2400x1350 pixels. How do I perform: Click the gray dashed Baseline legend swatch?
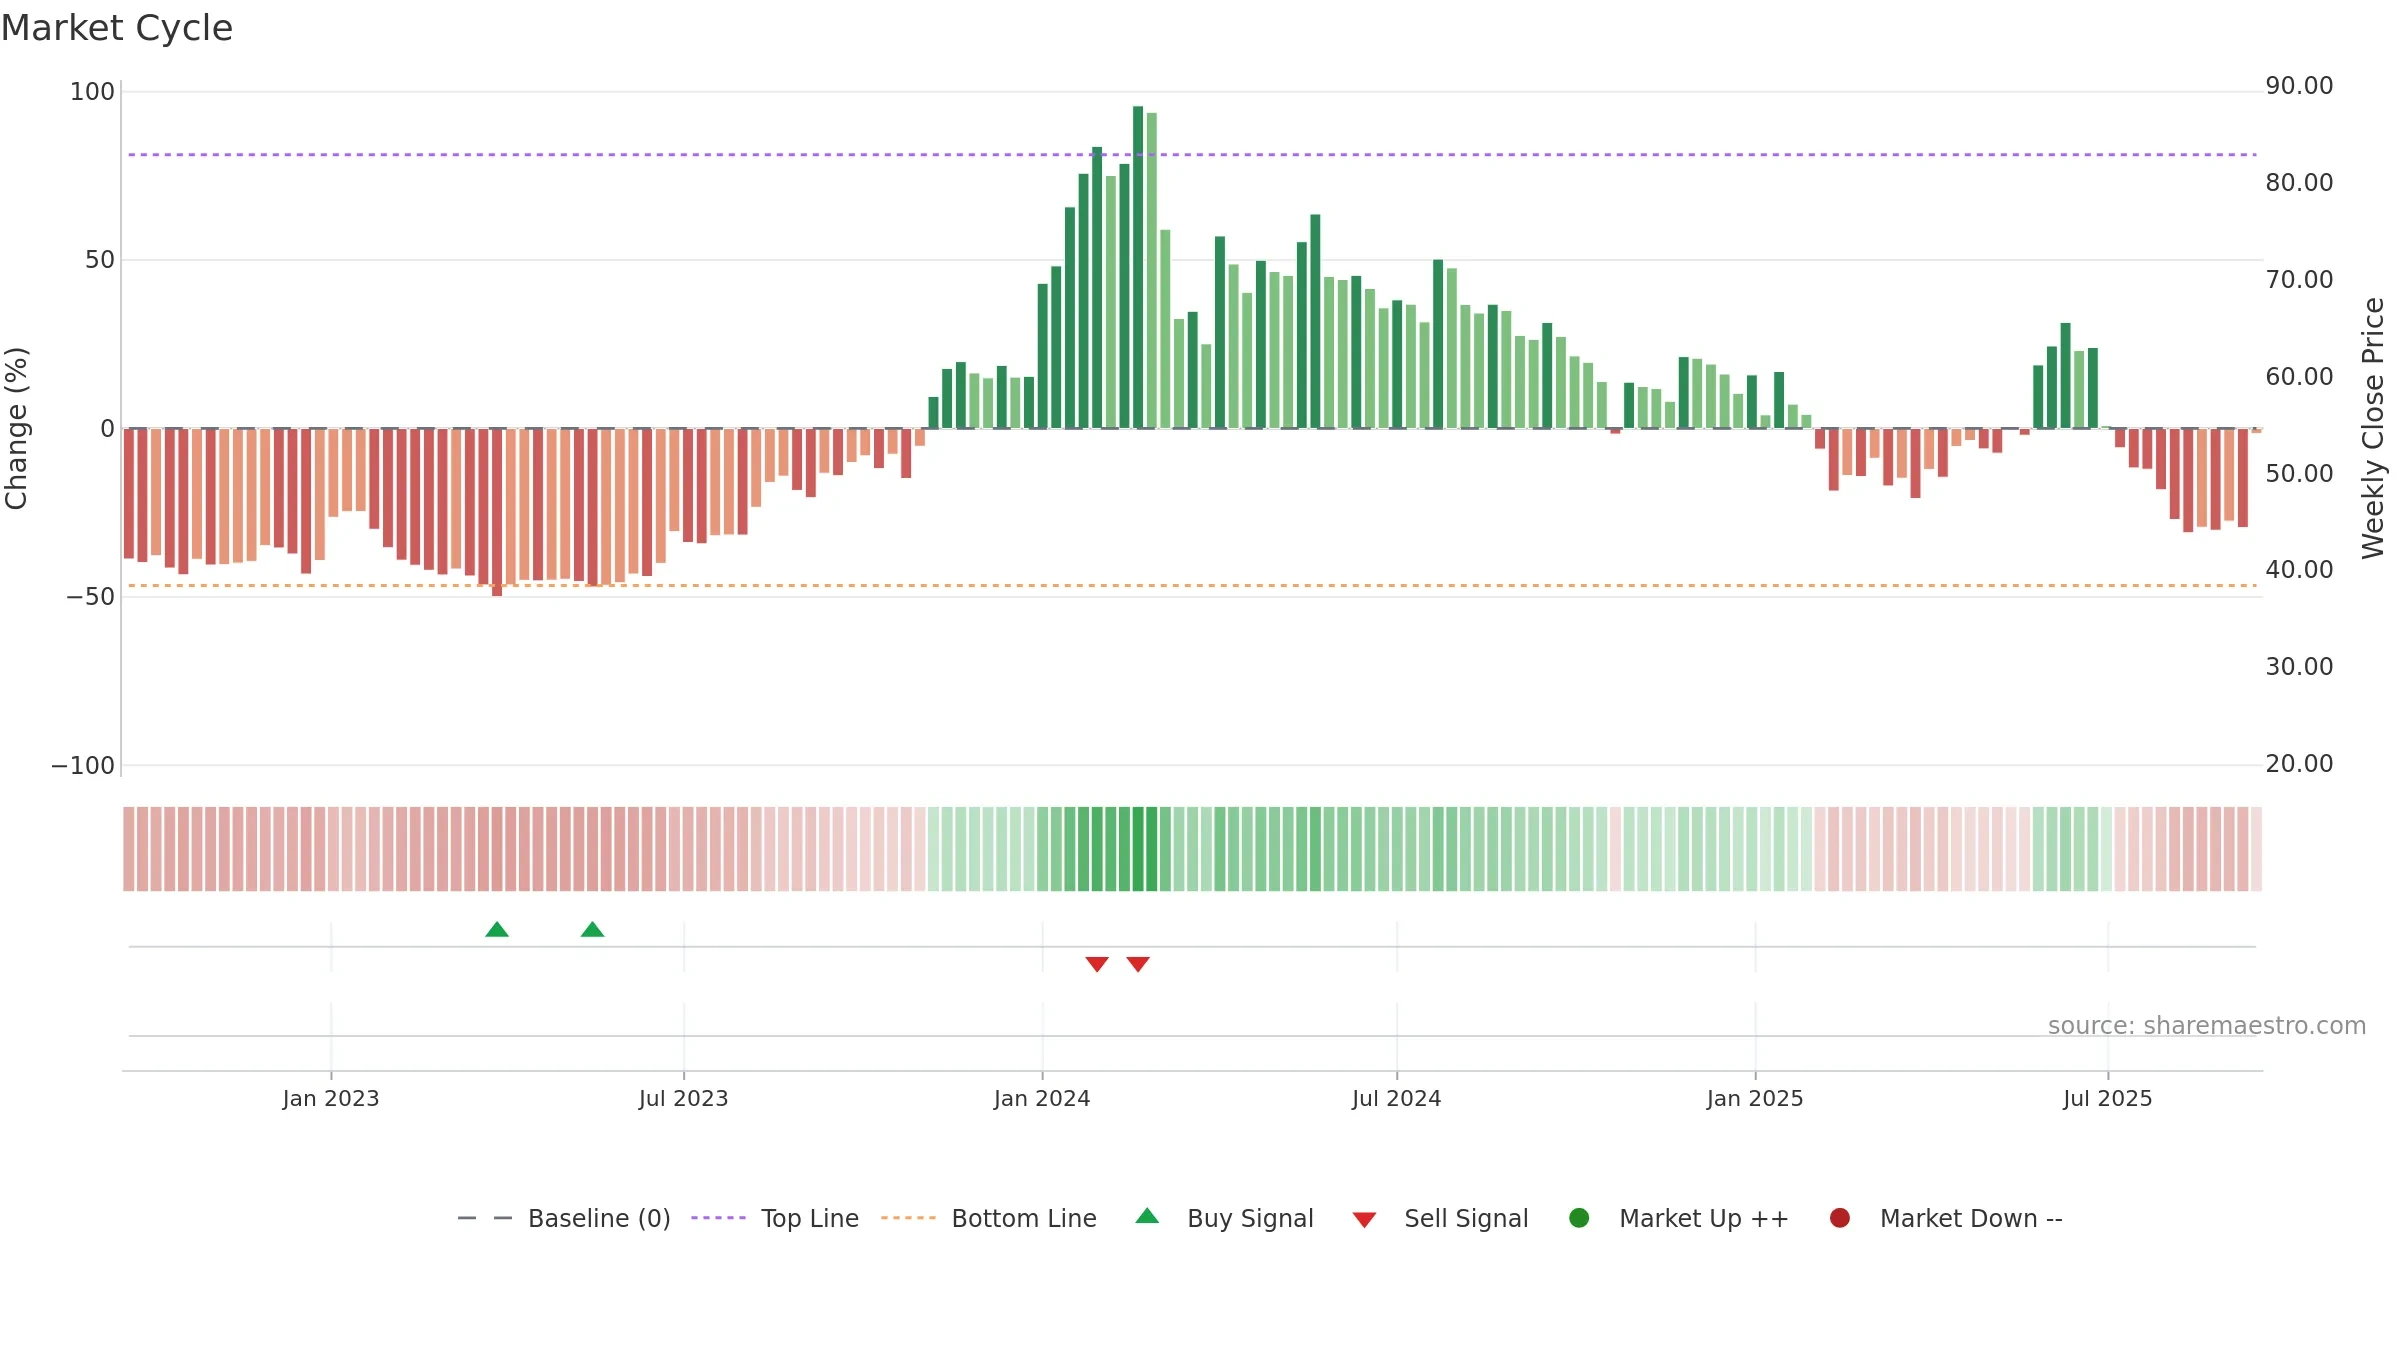pyautogui.click(x=484, y=1218)
